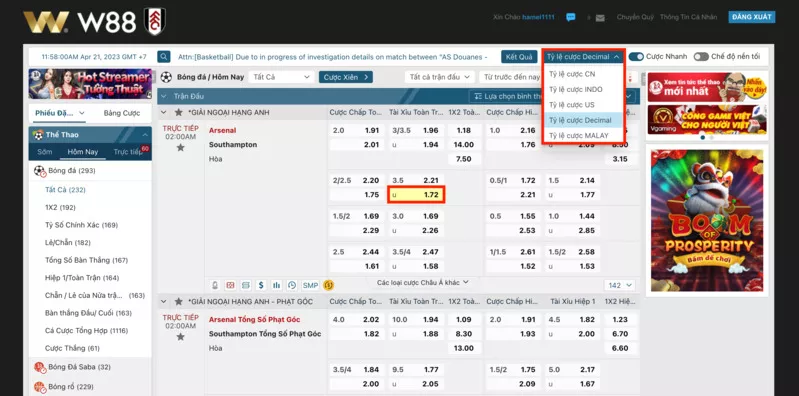Favorite the GIẢI NGOẠI HẠNG ANH league star

pos(178,112)
